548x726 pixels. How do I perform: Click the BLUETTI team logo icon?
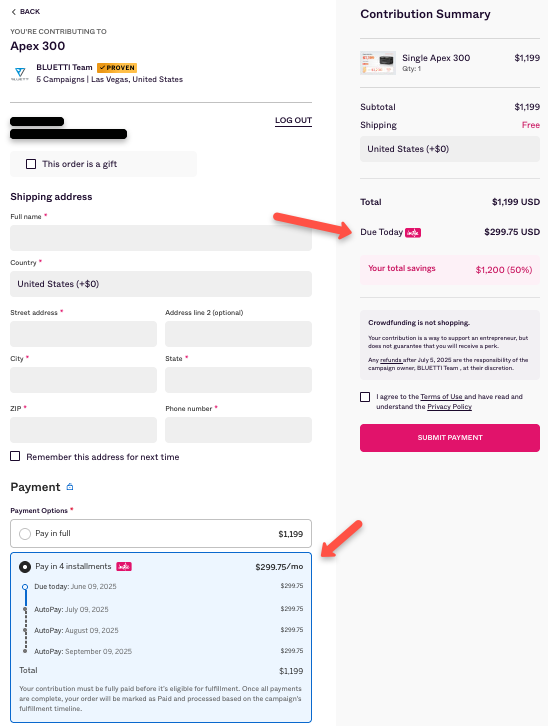tap(20, 74)
